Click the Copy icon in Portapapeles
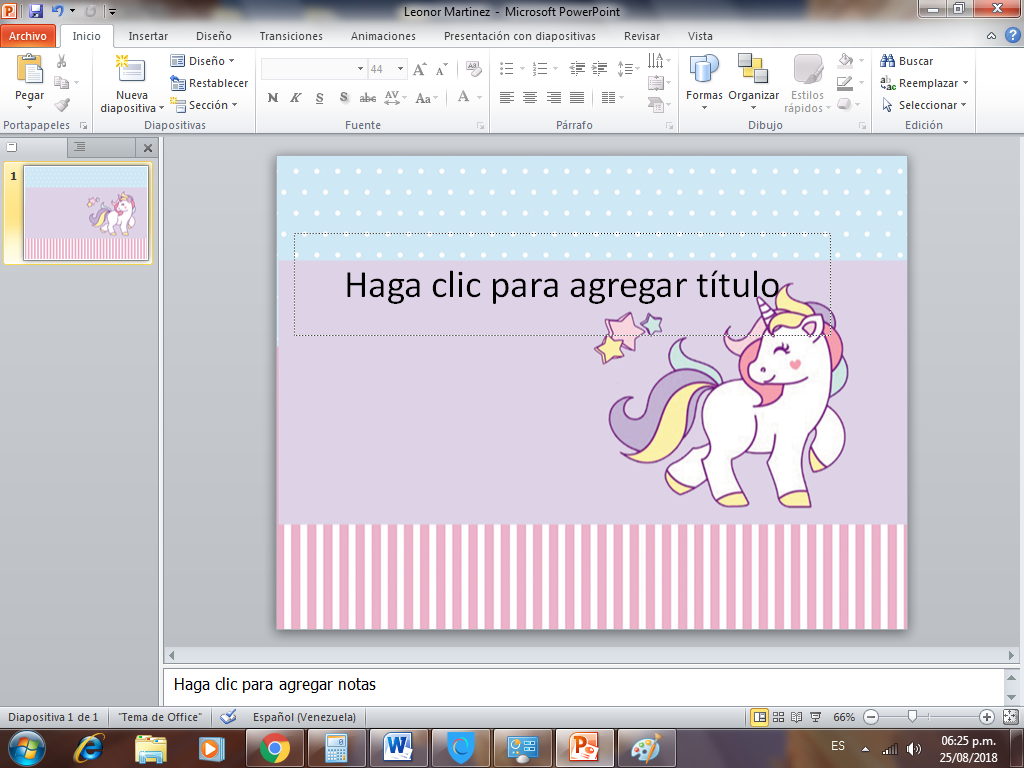1024x768 pixels. click(61, 82)
